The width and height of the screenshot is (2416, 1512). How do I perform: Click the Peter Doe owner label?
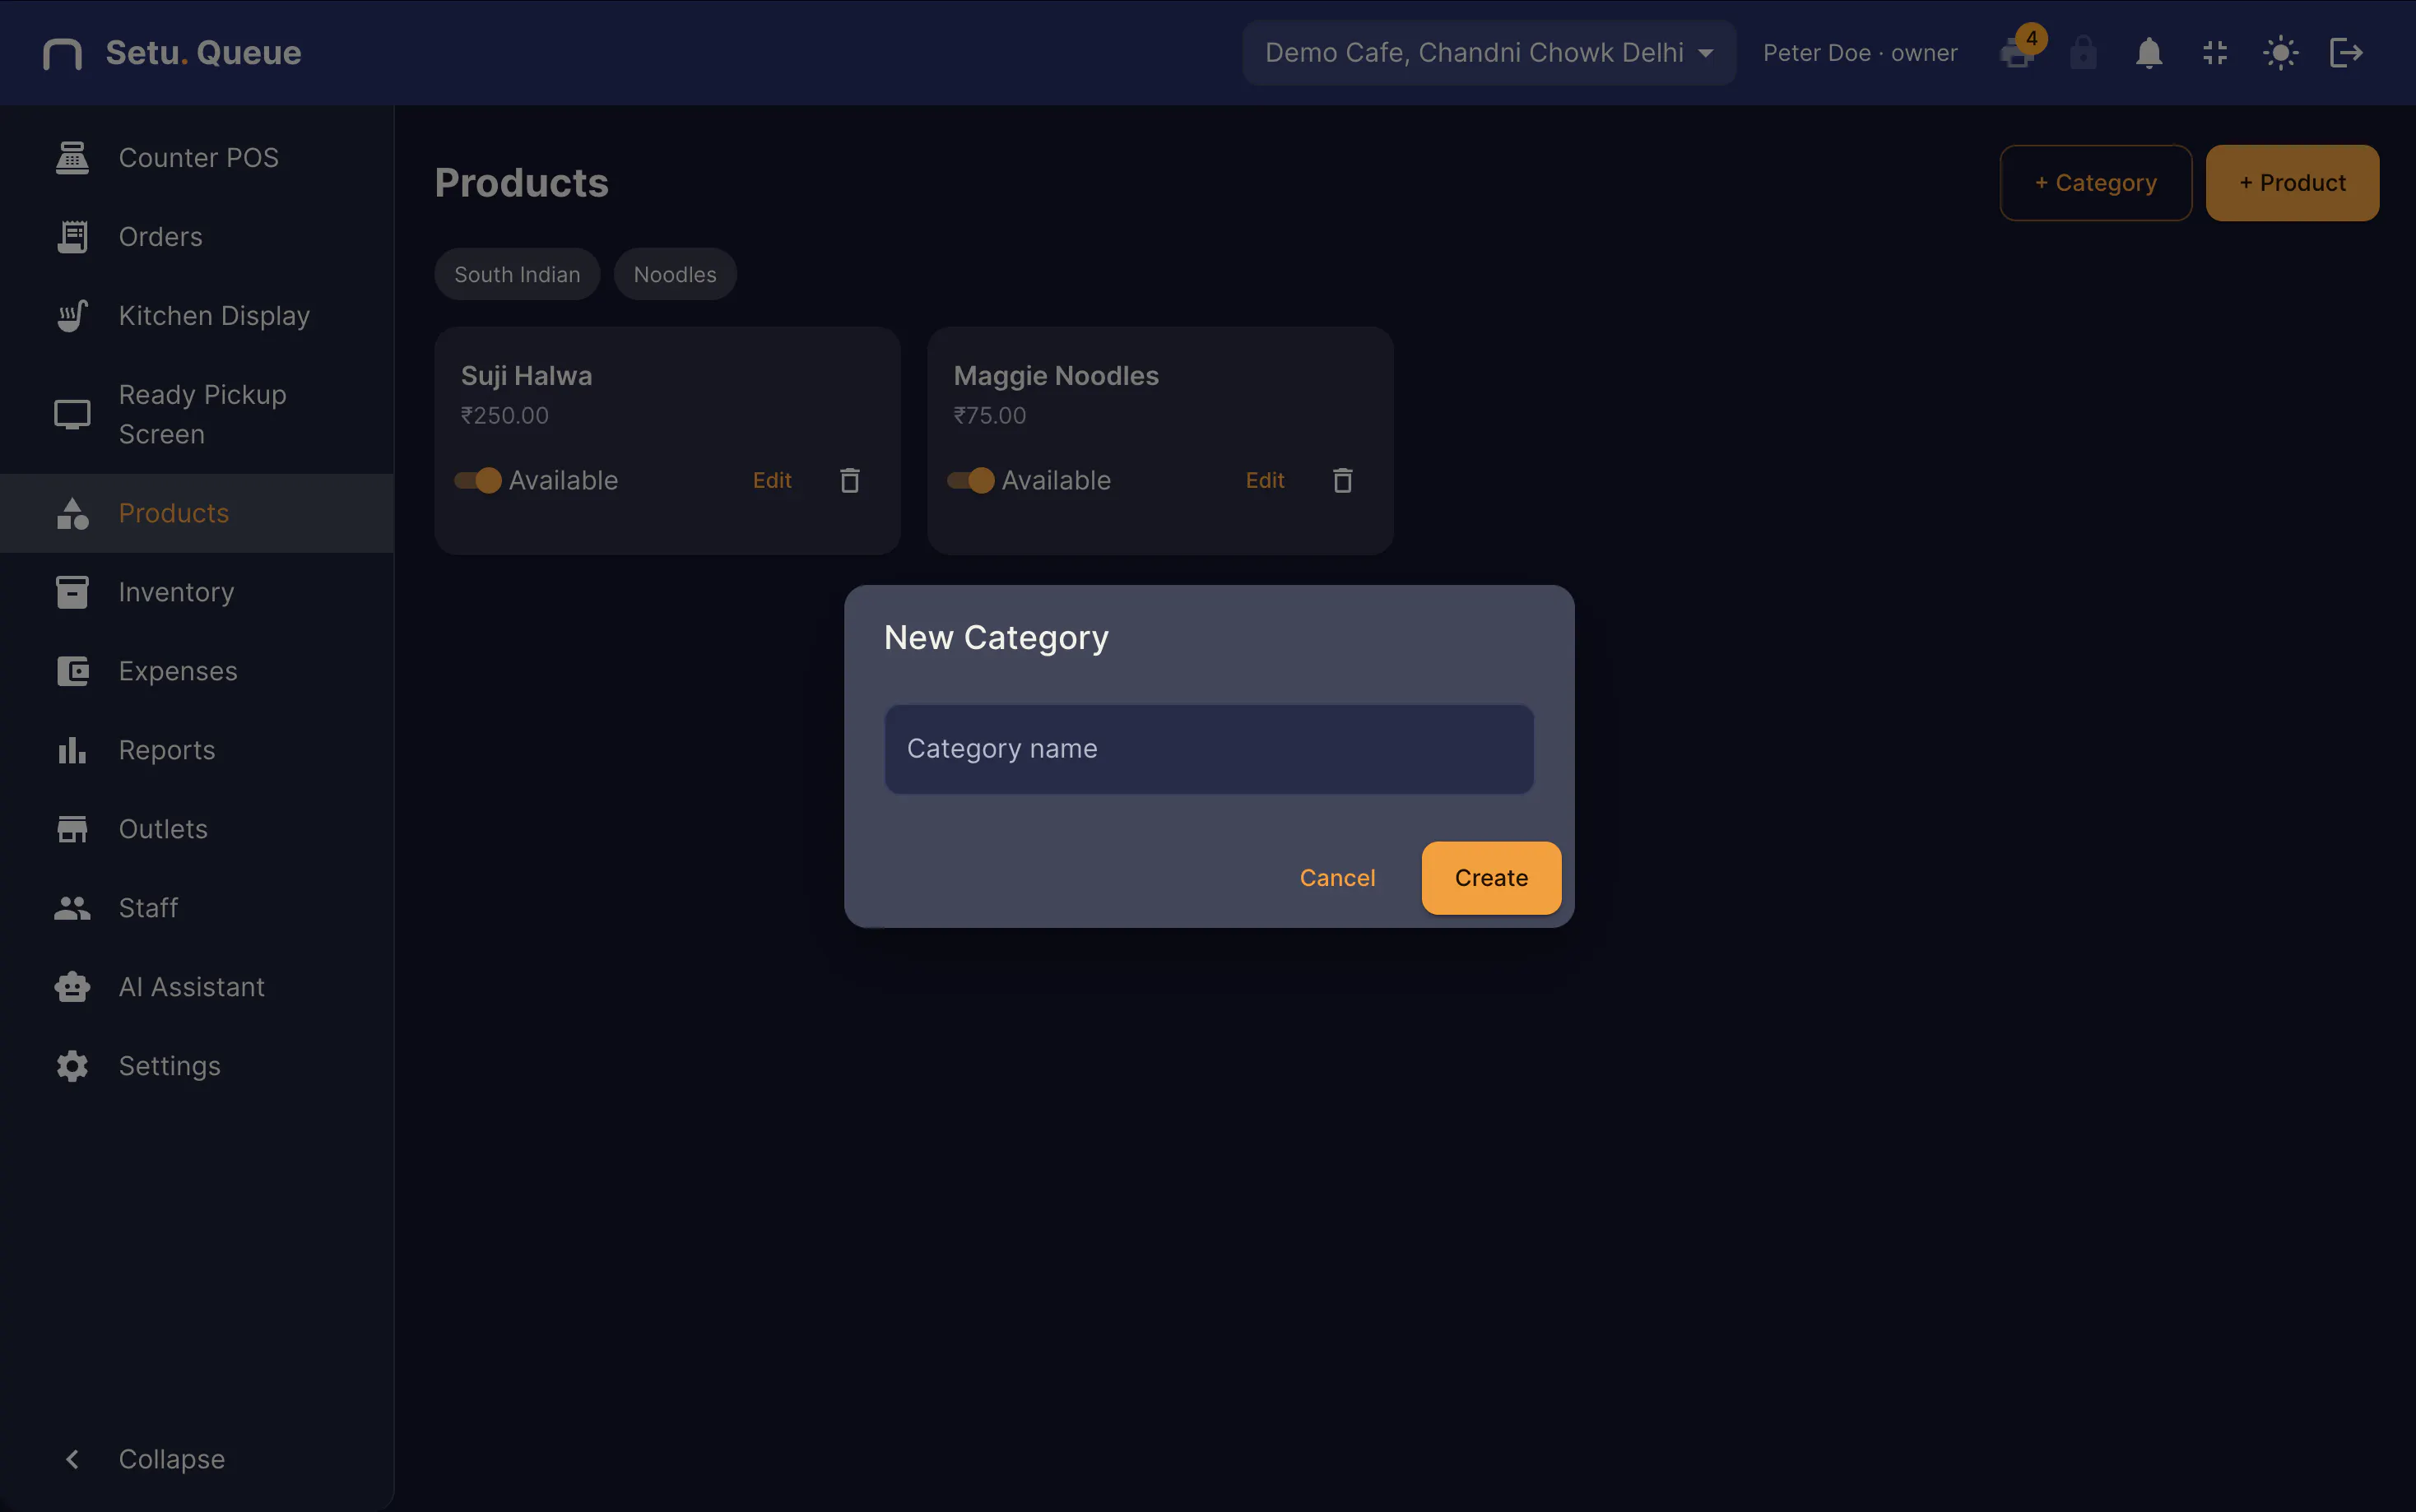(x=1860, y=53)
